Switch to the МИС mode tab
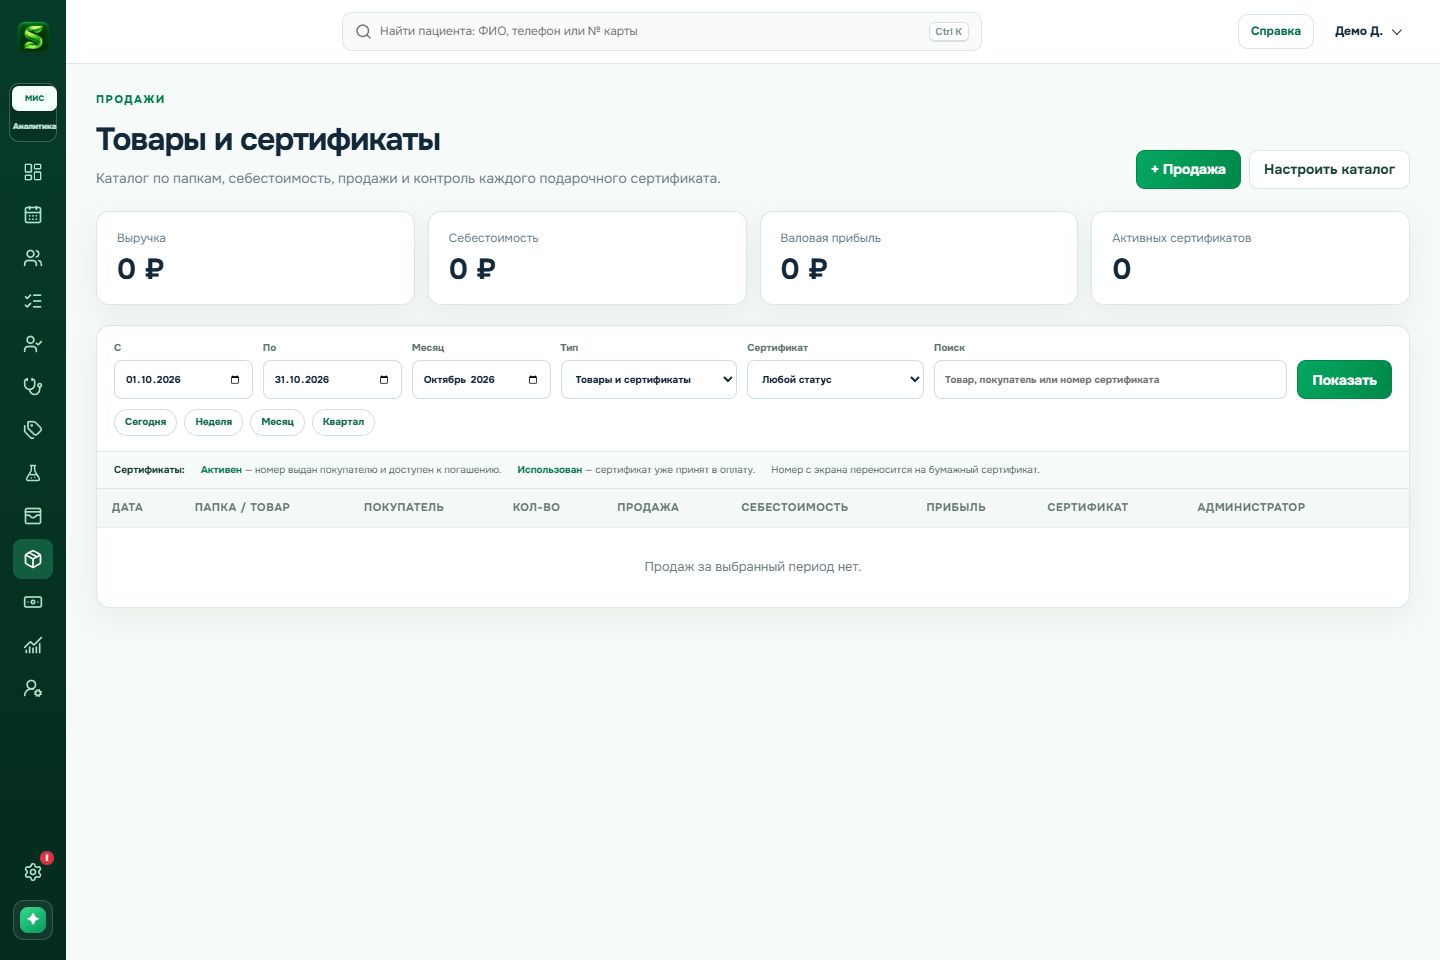 coord(34,98)
